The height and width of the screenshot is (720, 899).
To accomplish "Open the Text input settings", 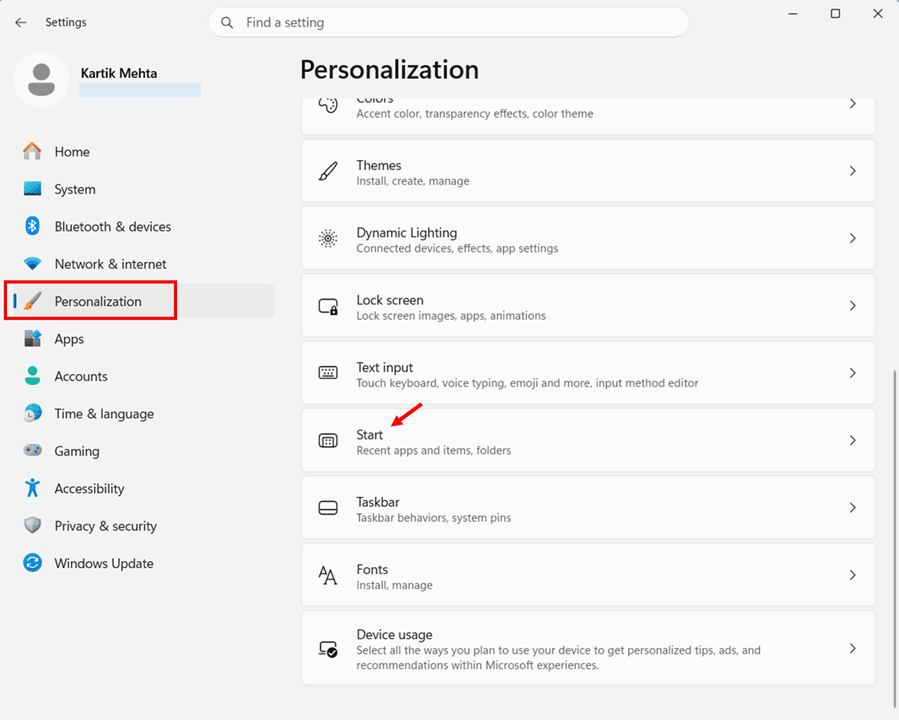I will click(587, 373).
